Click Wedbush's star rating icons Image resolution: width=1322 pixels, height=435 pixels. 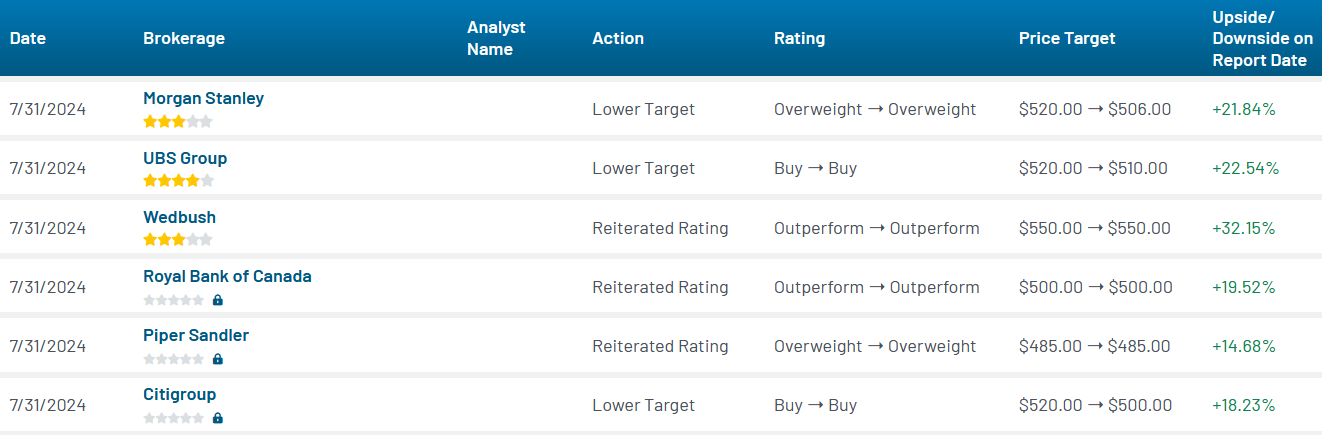178,240
